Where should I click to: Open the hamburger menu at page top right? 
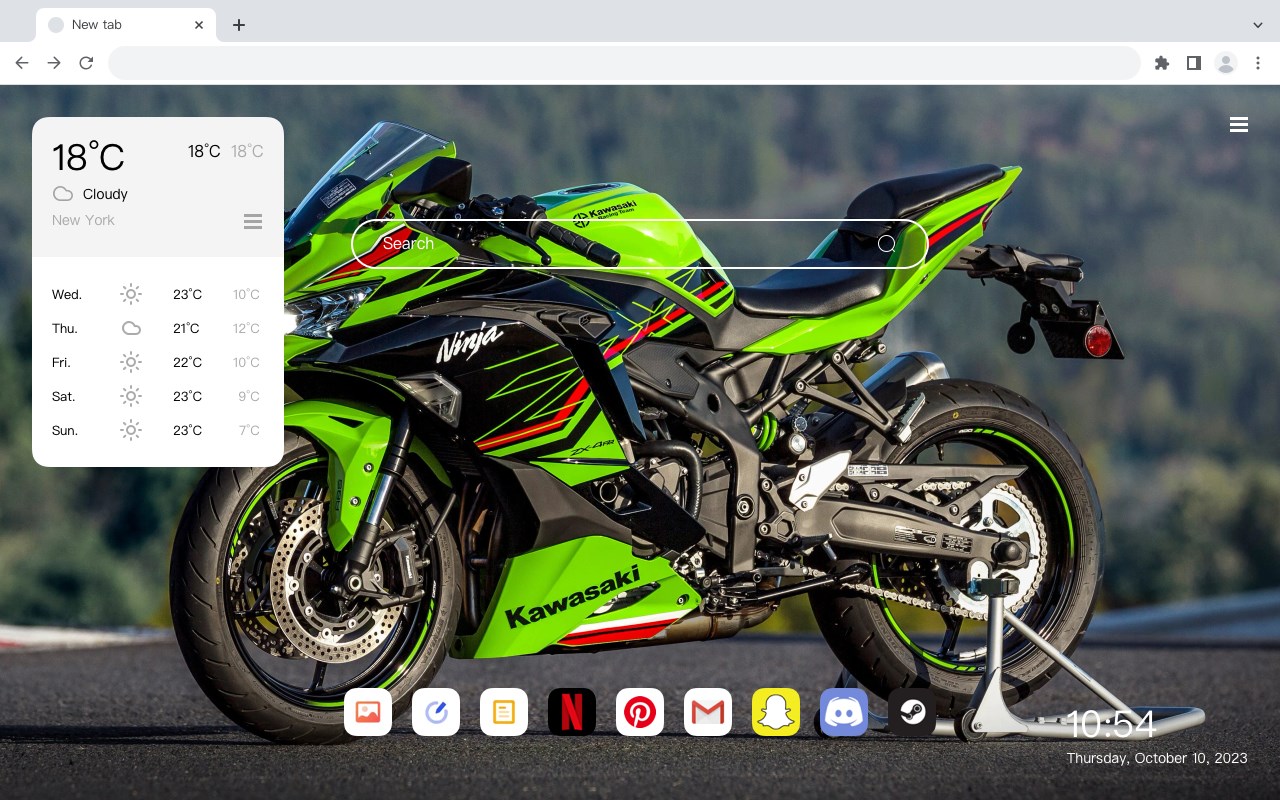[1239, 125]
